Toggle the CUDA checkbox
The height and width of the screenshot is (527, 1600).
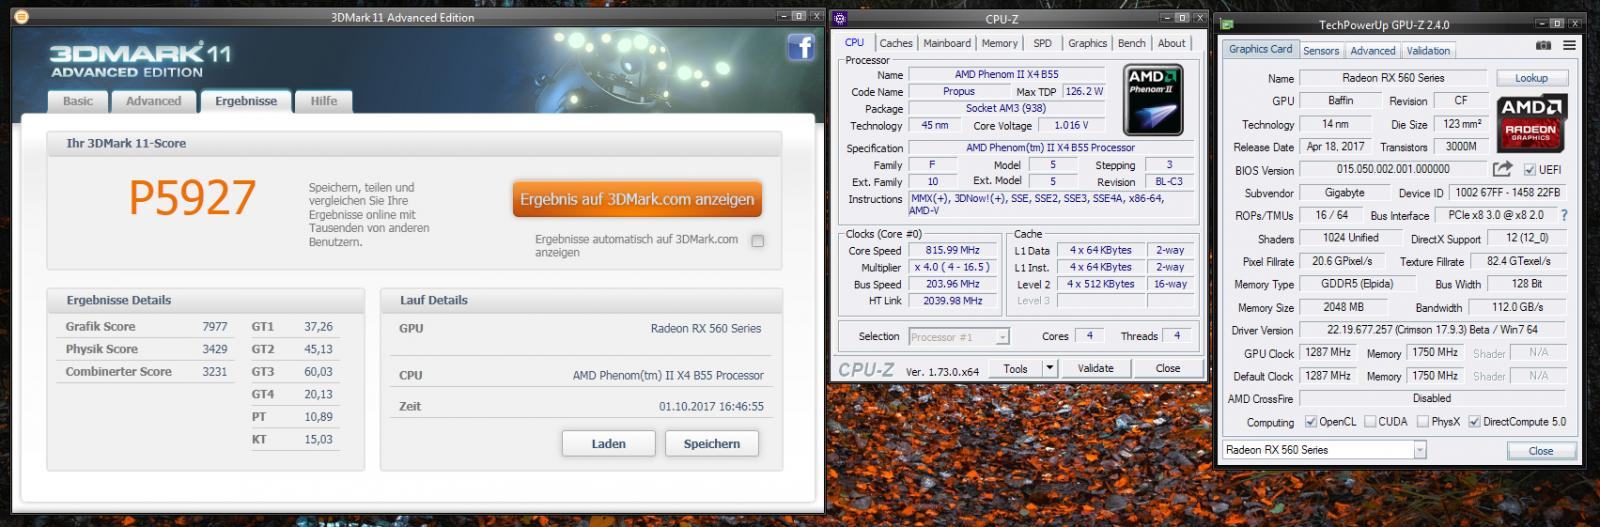point(1369,422)
